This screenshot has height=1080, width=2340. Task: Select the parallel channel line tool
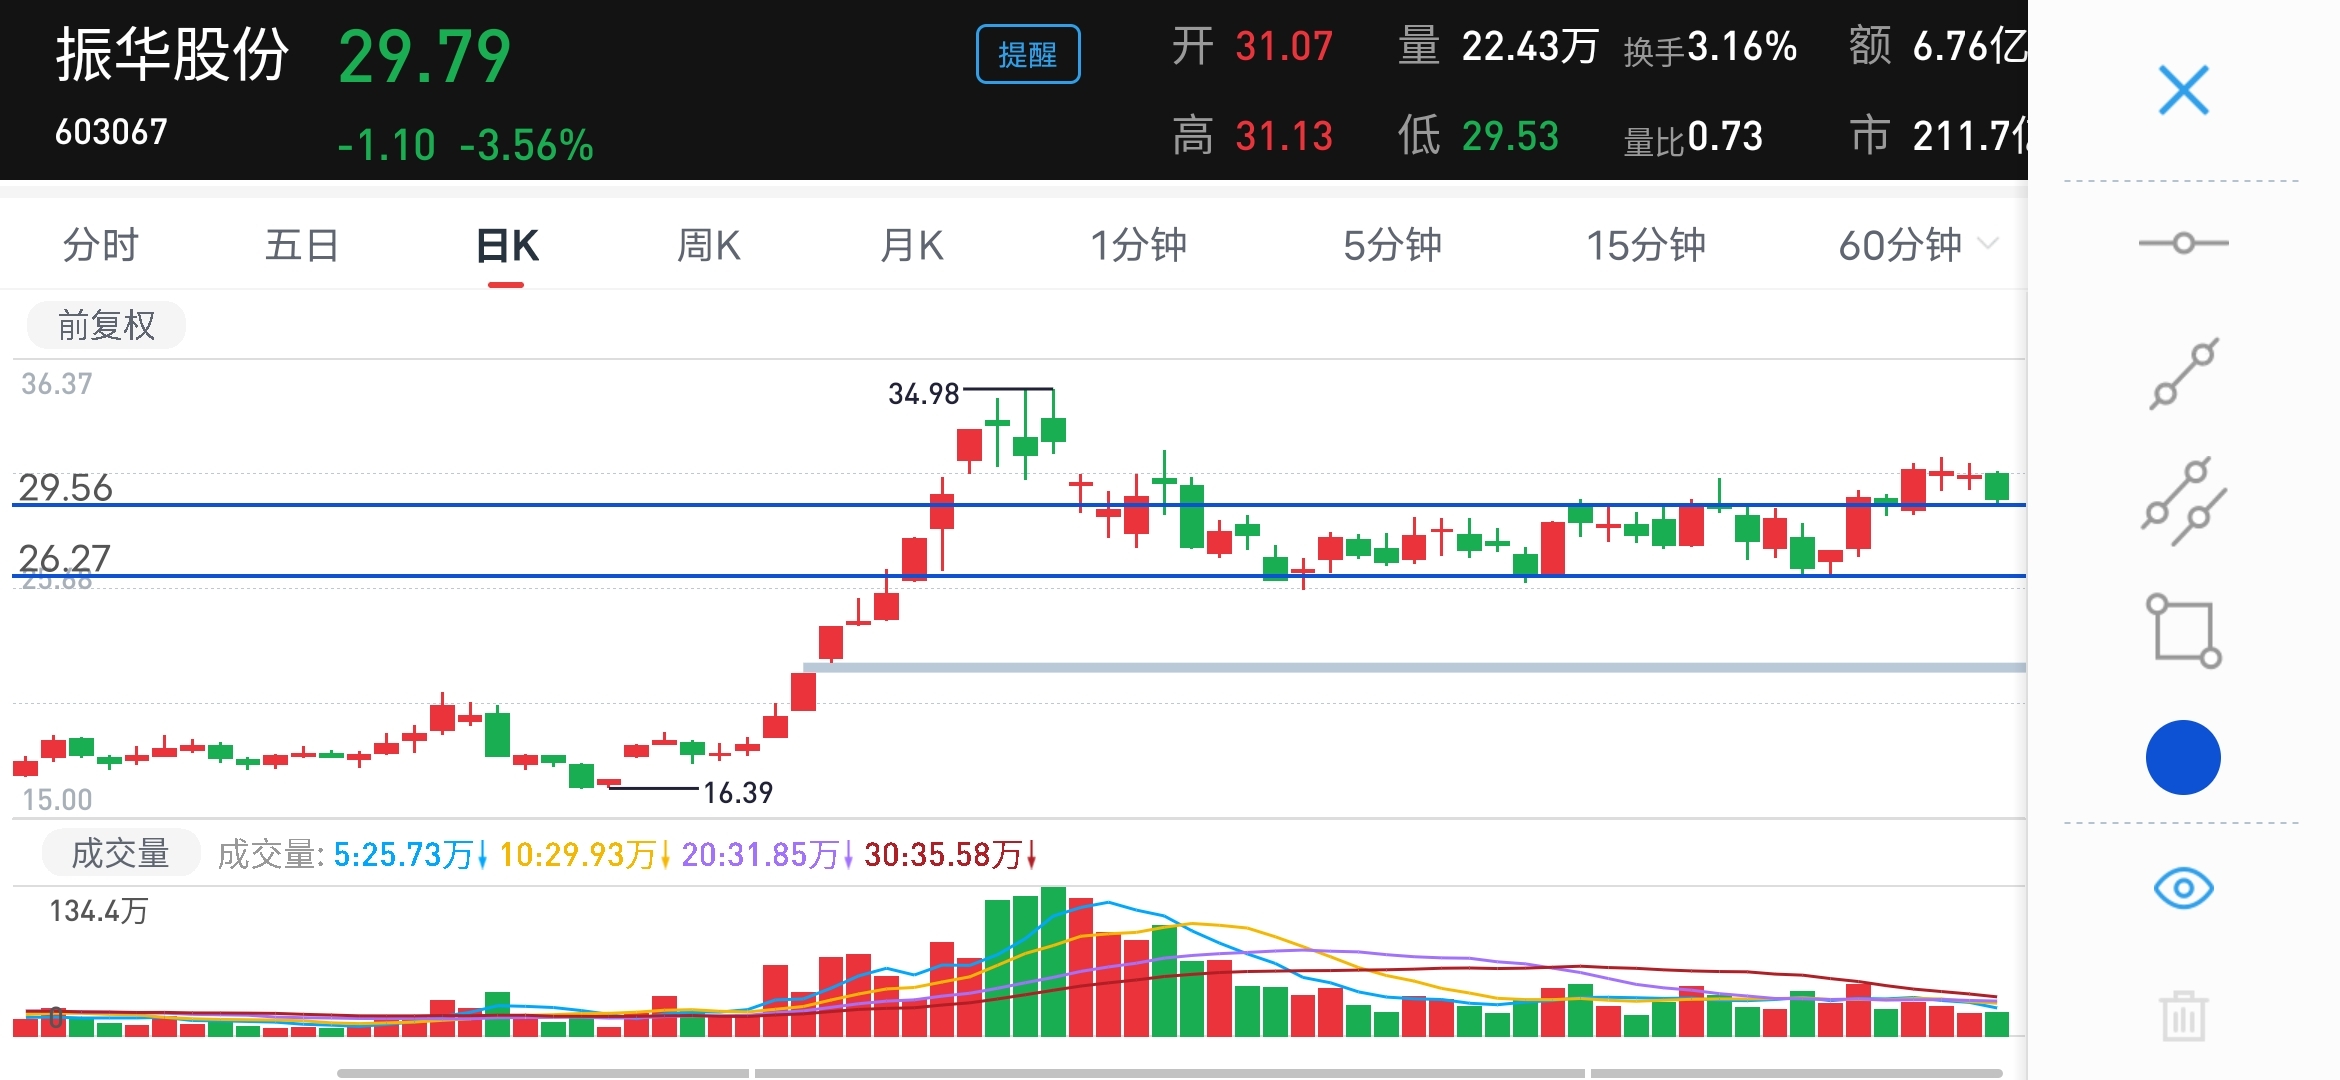(2183, 502)
